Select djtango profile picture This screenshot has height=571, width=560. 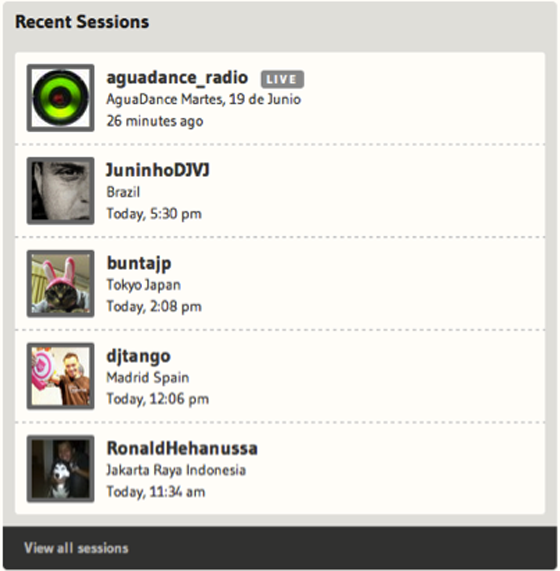coord(60,376)
